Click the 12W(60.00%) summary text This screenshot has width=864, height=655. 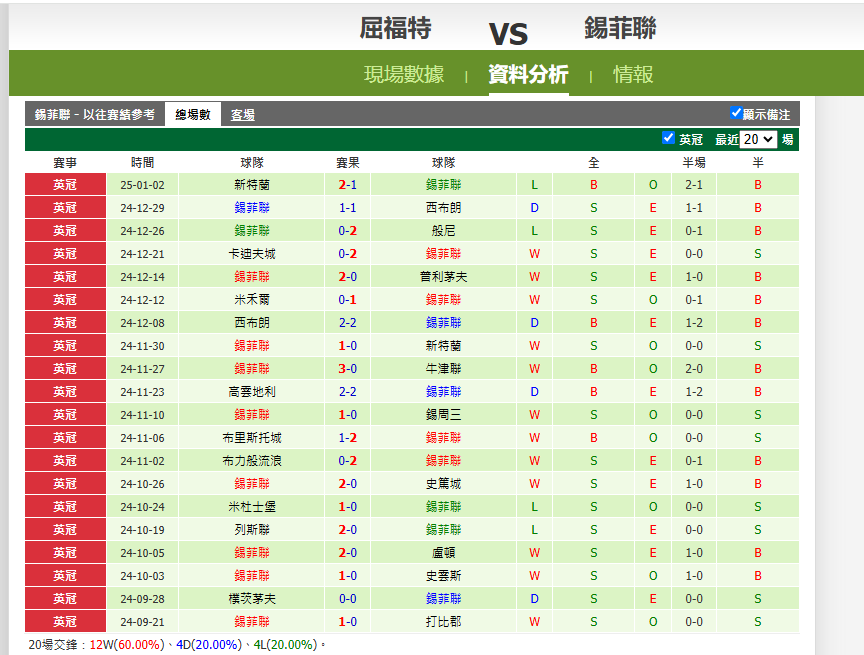(x=127, y=645)
